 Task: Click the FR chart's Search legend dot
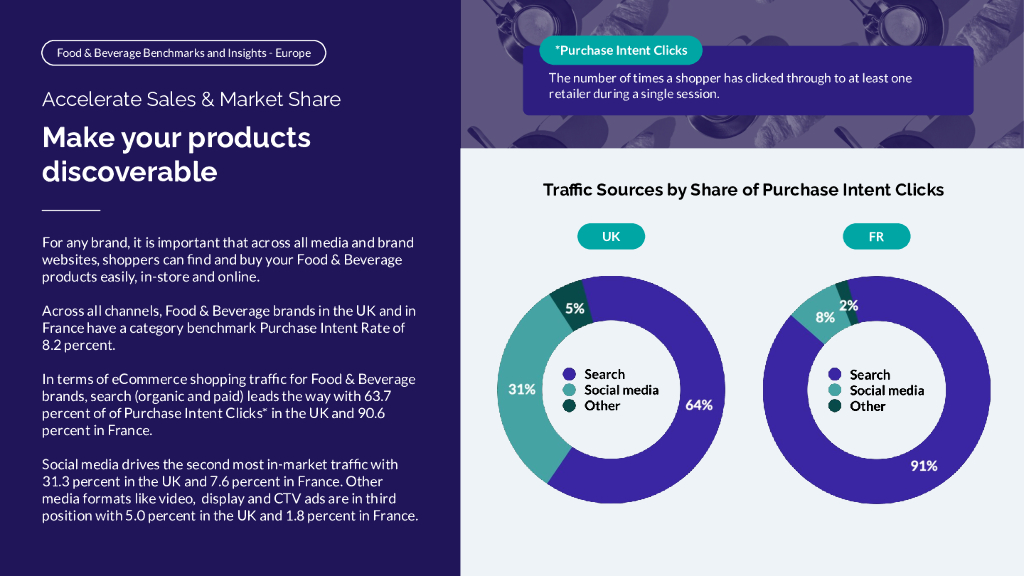[834, 374]
